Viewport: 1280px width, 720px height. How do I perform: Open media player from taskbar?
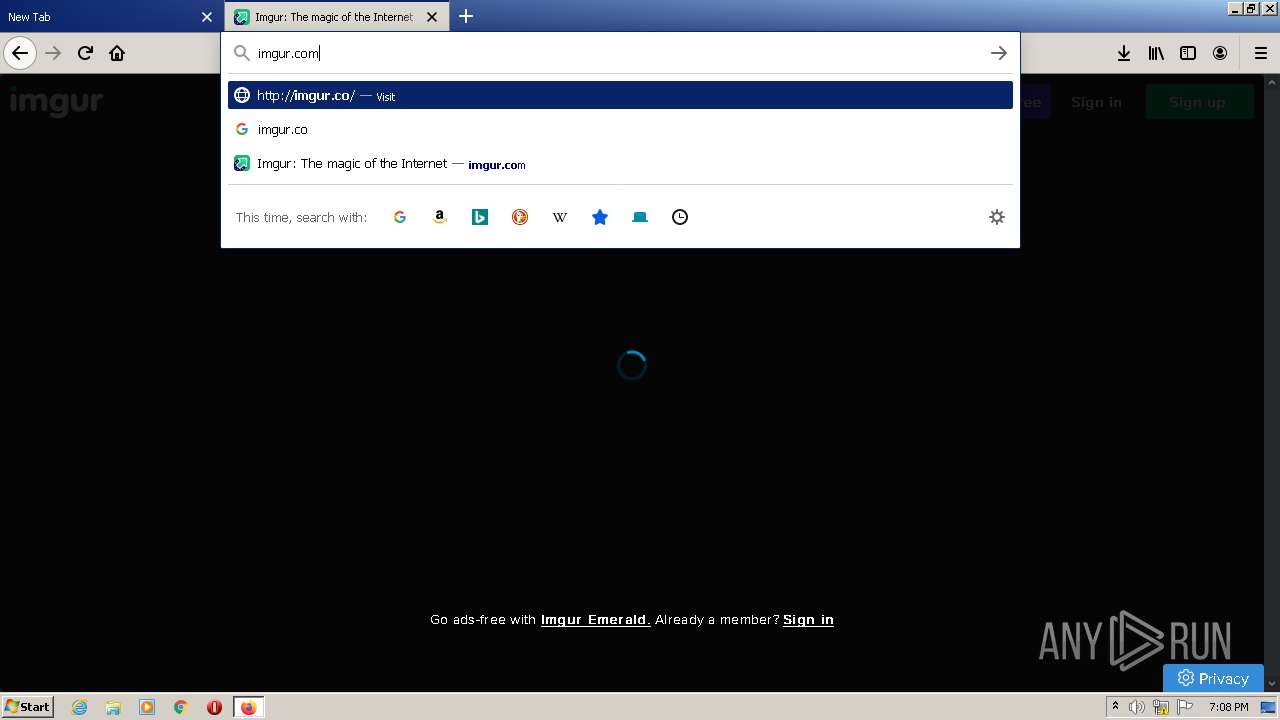[x=147, y=707]
